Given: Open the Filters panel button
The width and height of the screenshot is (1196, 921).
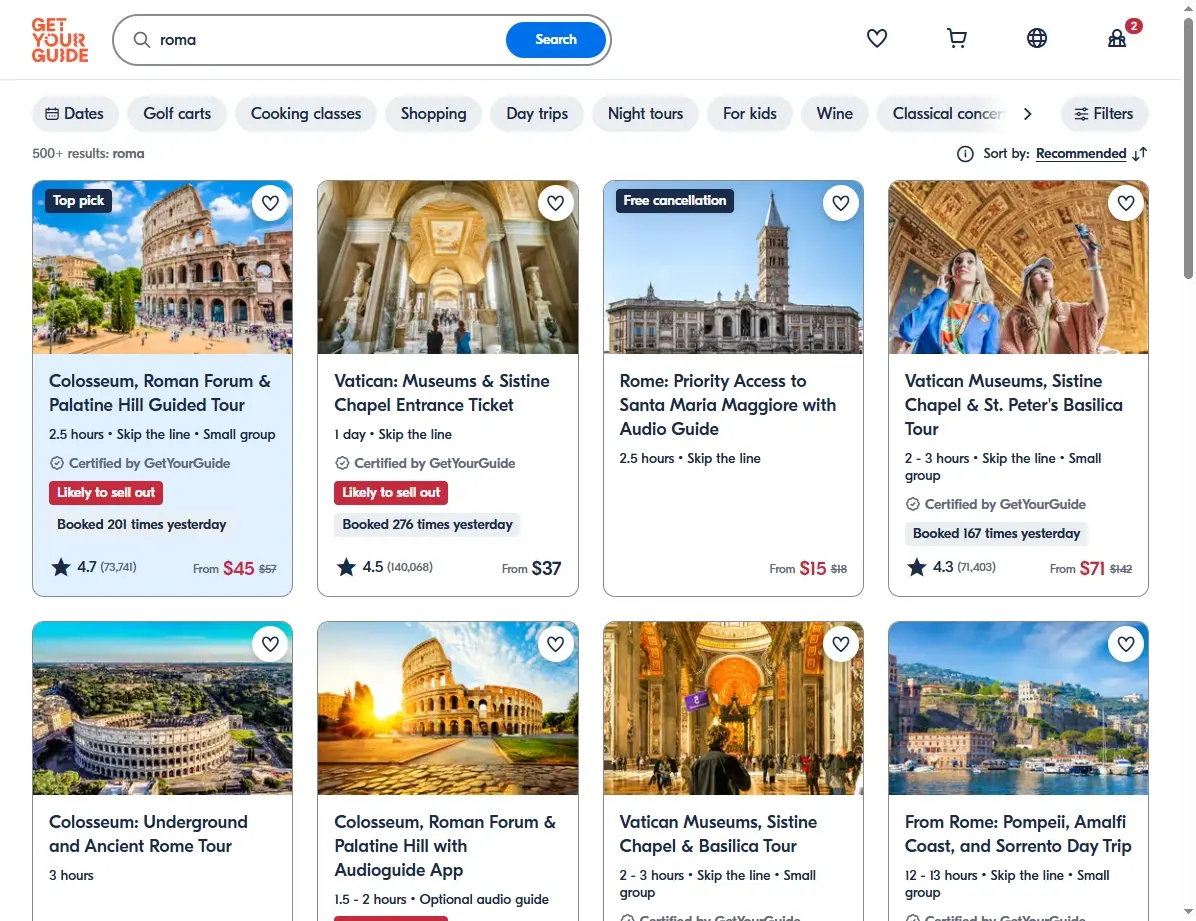Looking at the screenshot, I should coord(1104,114).
